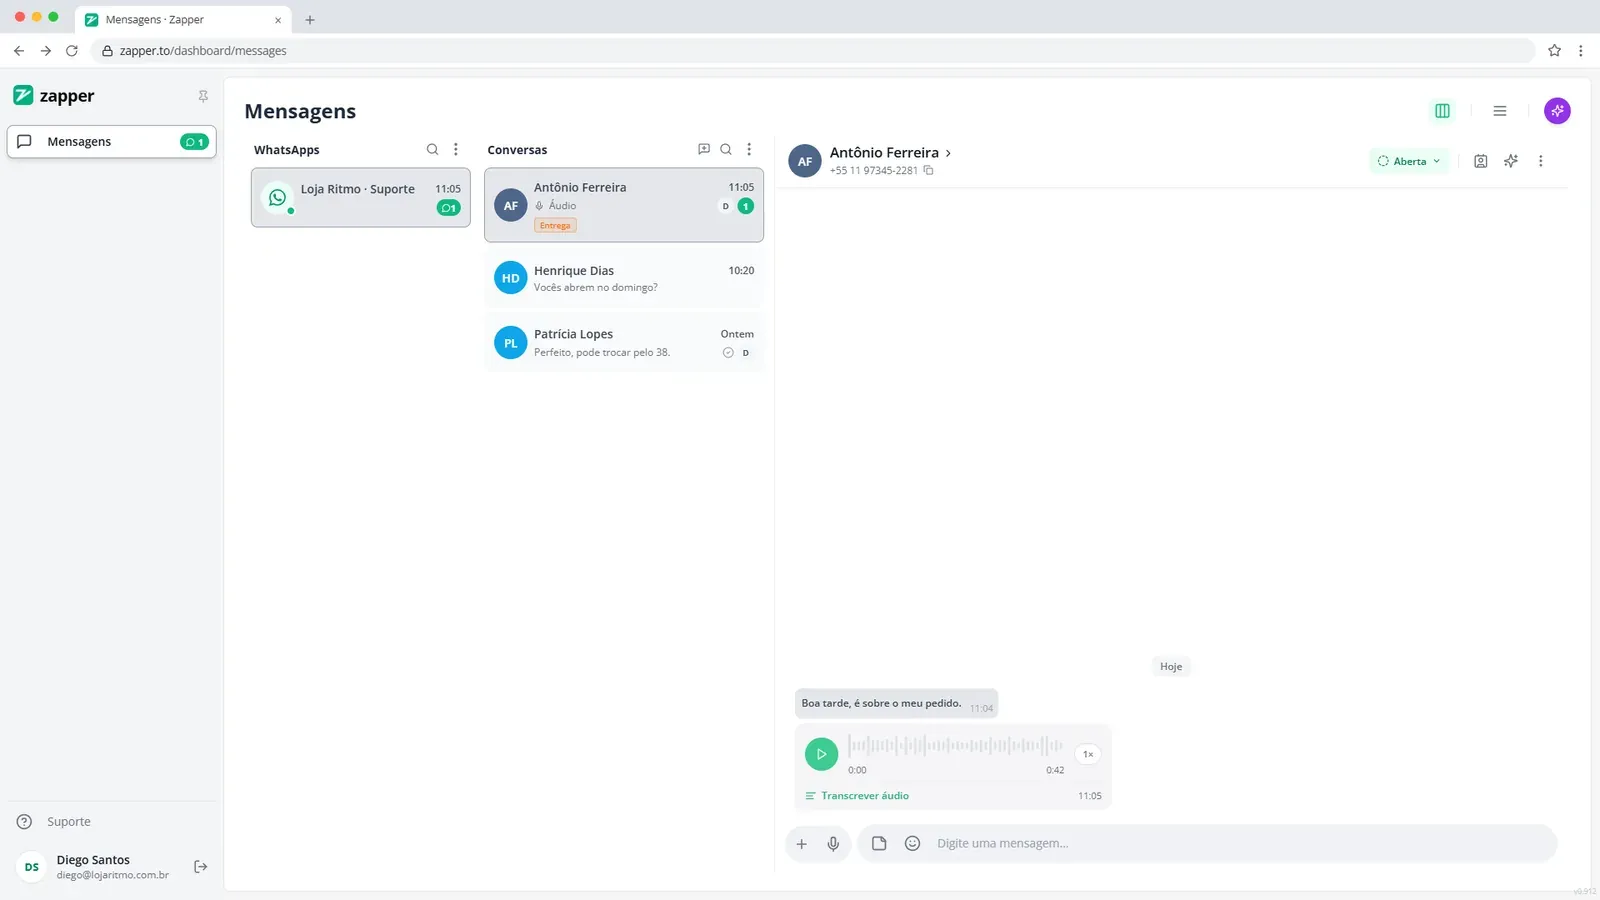The image size is (1600, 900).
Task: Open the WhatsApps panel three-dot menu
Action: [x=456, y=149]
